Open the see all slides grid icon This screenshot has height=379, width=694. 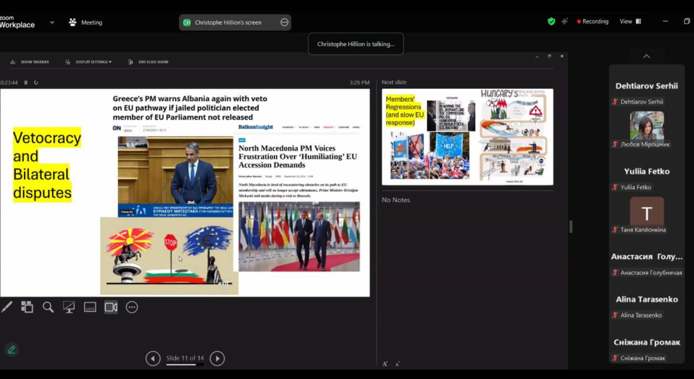tap(27, 307)
